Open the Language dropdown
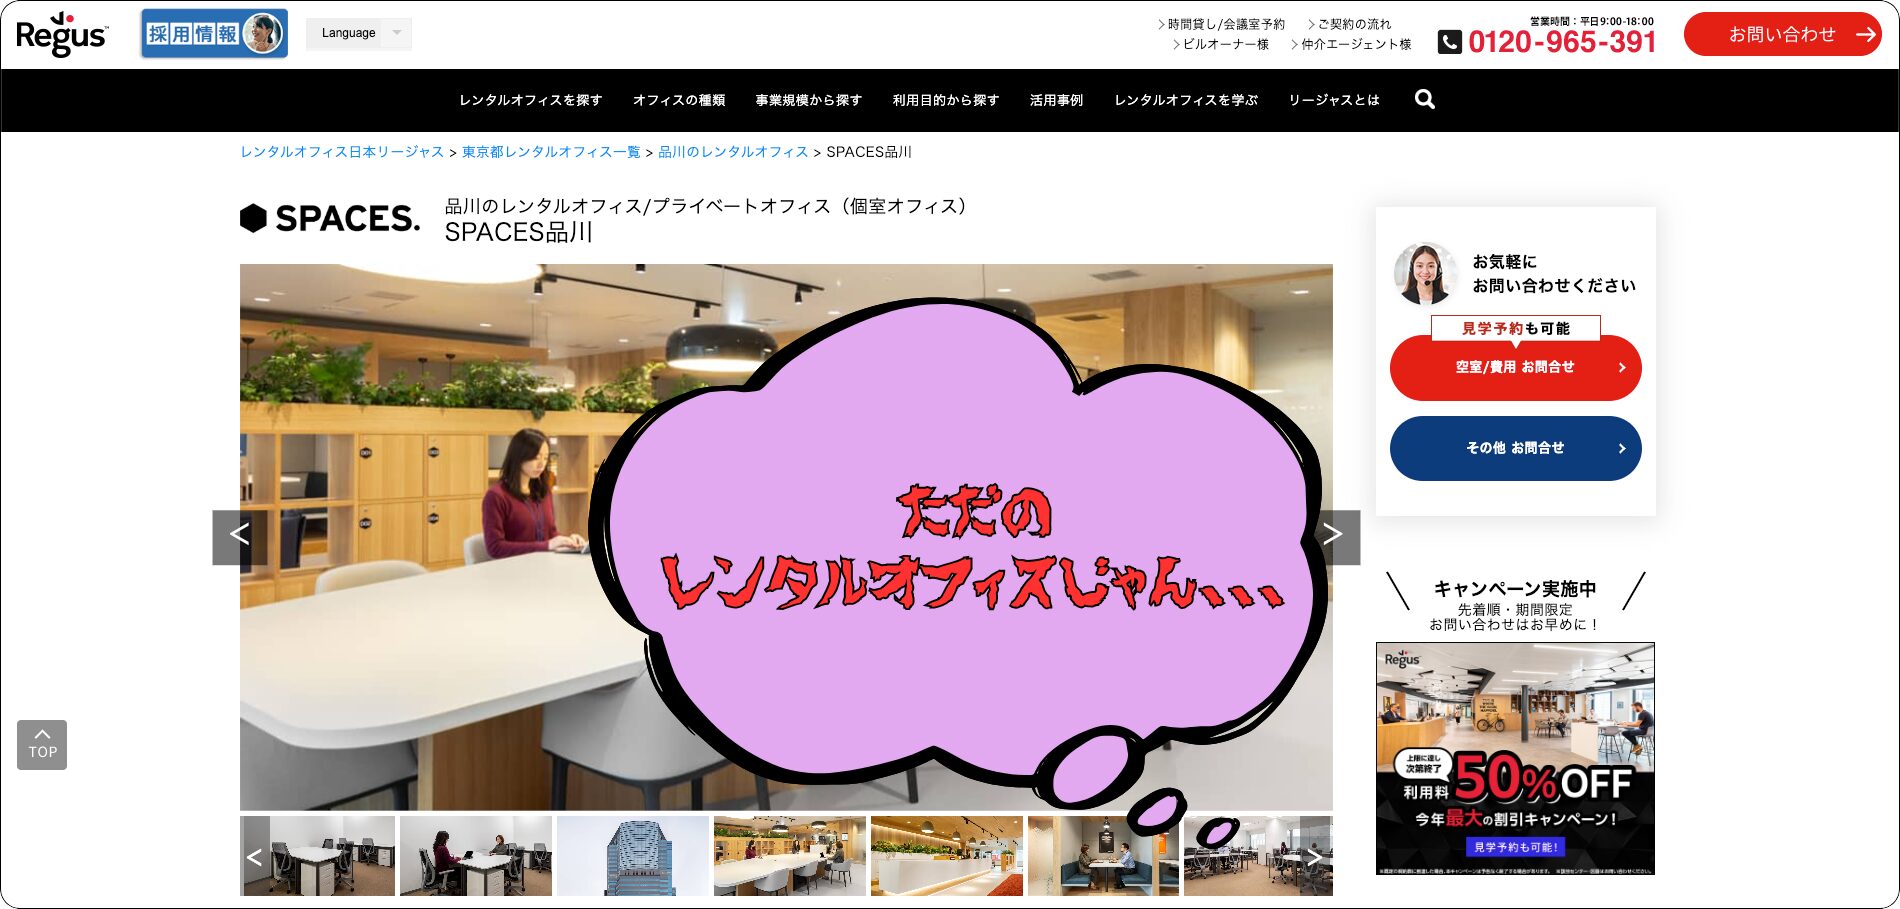The height and width of the screenshot is (909, 1900). [358, 33]
